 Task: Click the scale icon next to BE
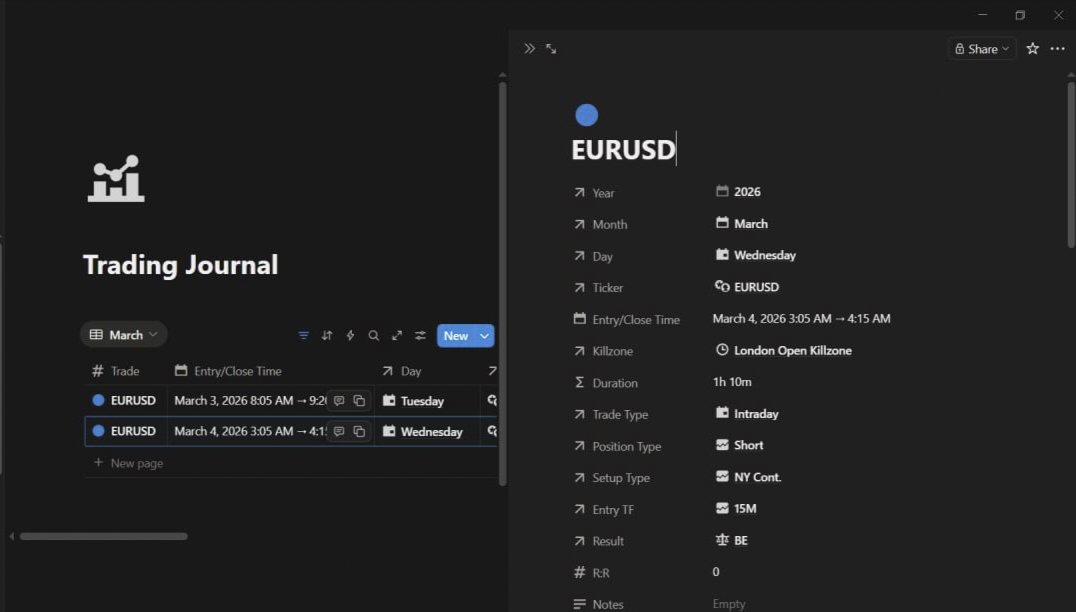(x=722, y=540)
